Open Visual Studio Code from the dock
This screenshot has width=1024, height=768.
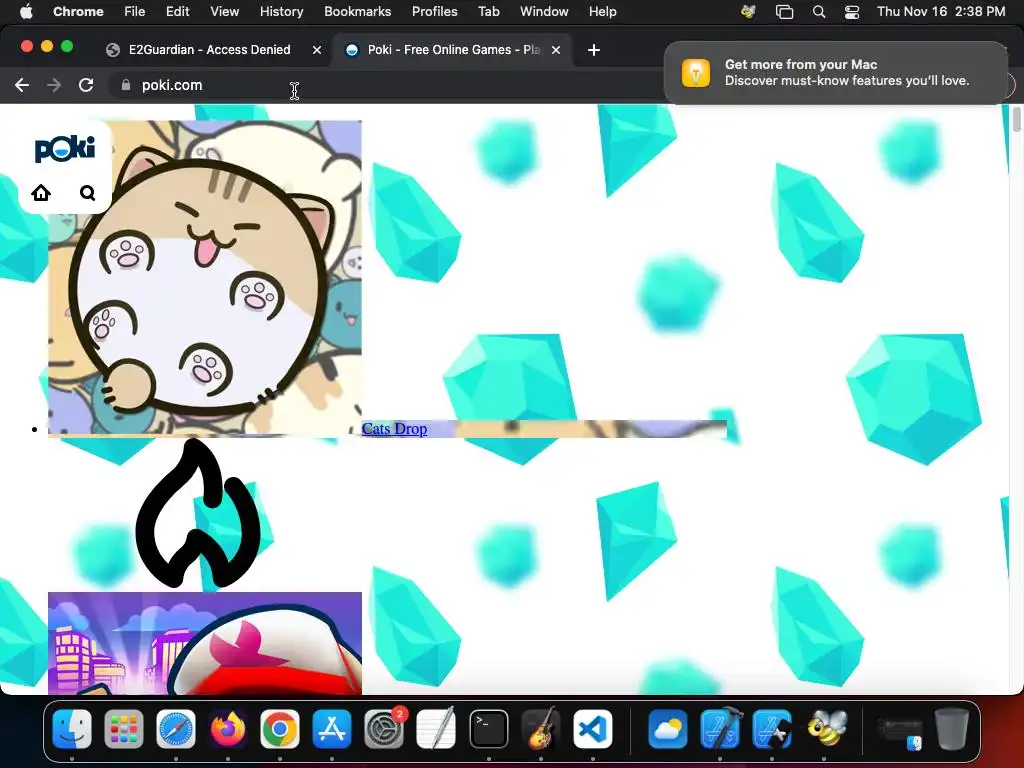[593, 729]
